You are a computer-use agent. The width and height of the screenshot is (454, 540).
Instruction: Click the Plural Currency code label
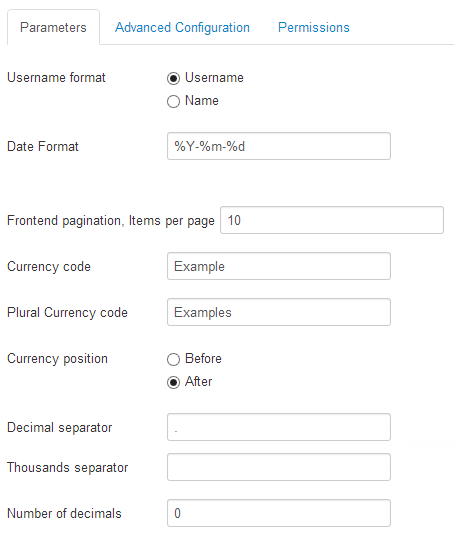(67, 313)
